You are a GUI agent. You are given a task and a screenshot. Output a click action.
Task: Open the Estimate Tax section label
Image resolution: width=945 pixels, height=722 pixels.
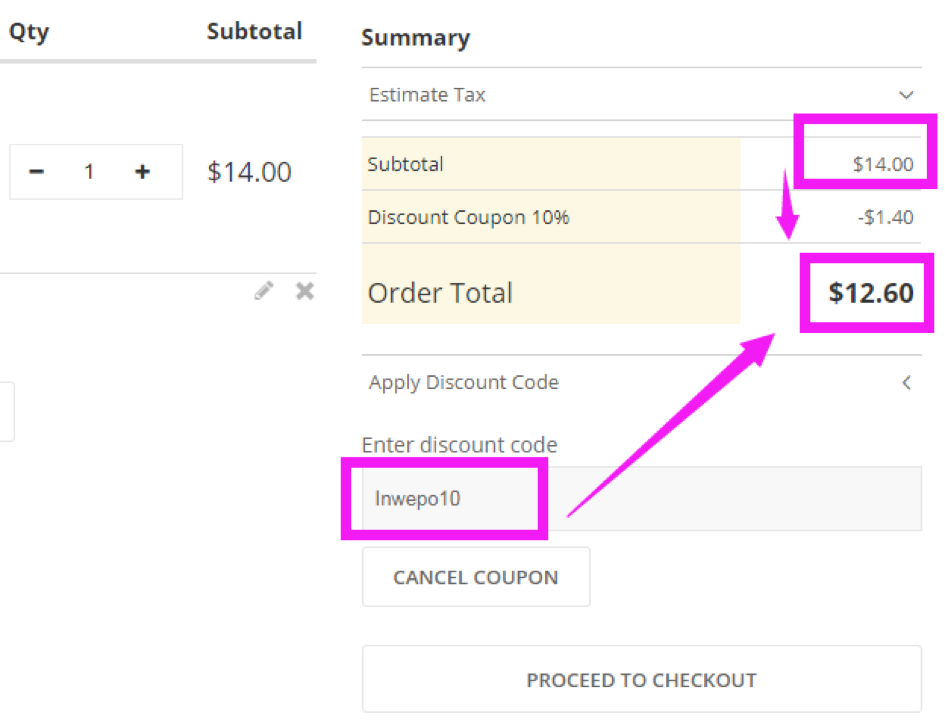[427, 95]
